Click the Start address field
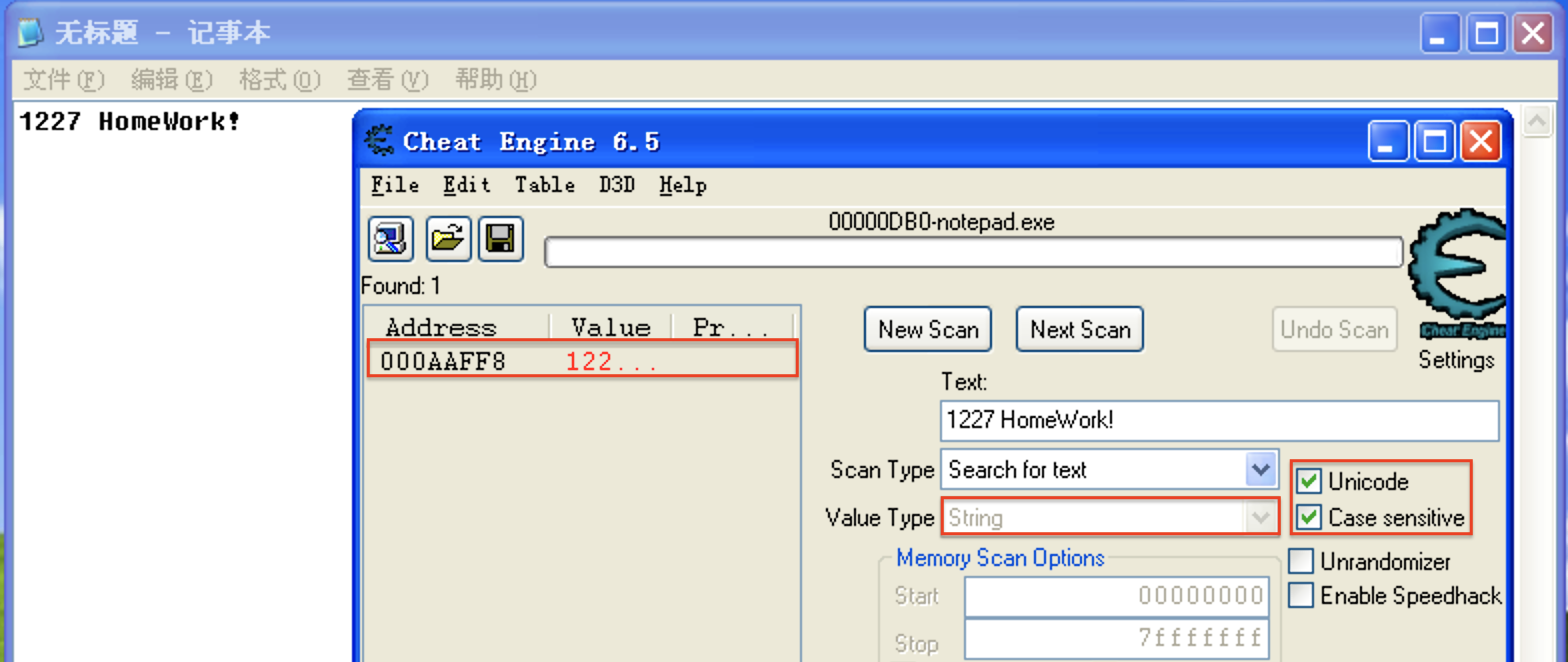The height and width of the screenshot is (662, 1568). click(x=1117, y=597)
